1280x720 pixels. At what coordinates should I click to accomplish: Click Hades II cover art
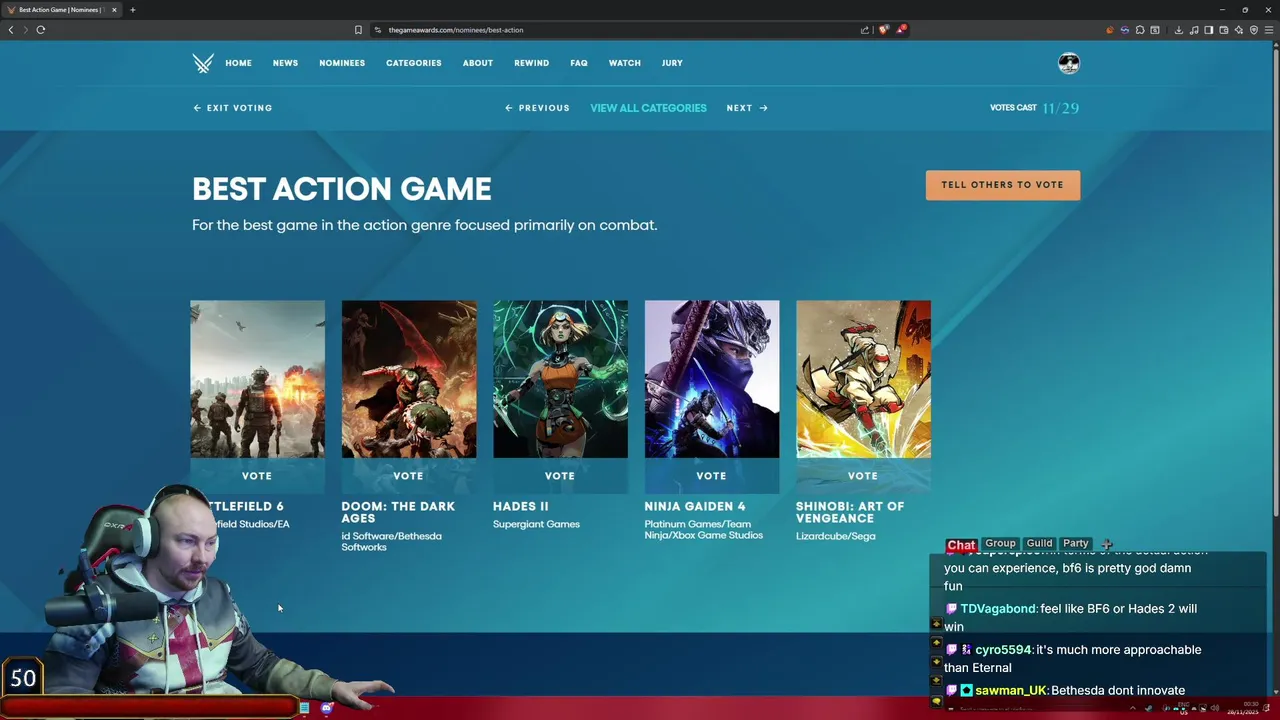[x=560, y=379]
